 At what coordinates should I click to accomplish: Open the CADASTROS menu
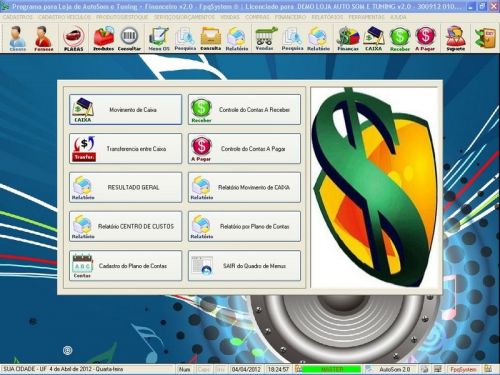(18, 17)
